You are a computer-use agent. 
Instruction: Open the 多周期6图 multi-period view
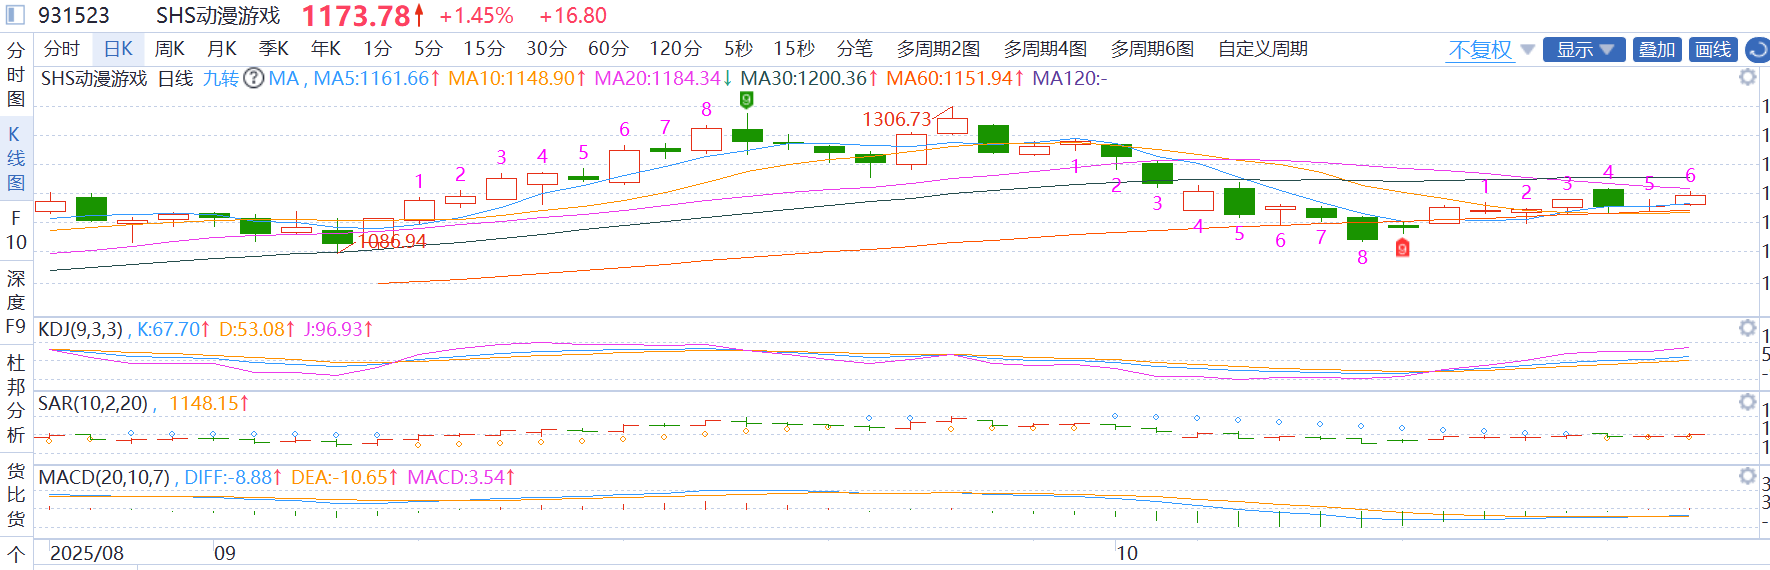[1152, 49]
